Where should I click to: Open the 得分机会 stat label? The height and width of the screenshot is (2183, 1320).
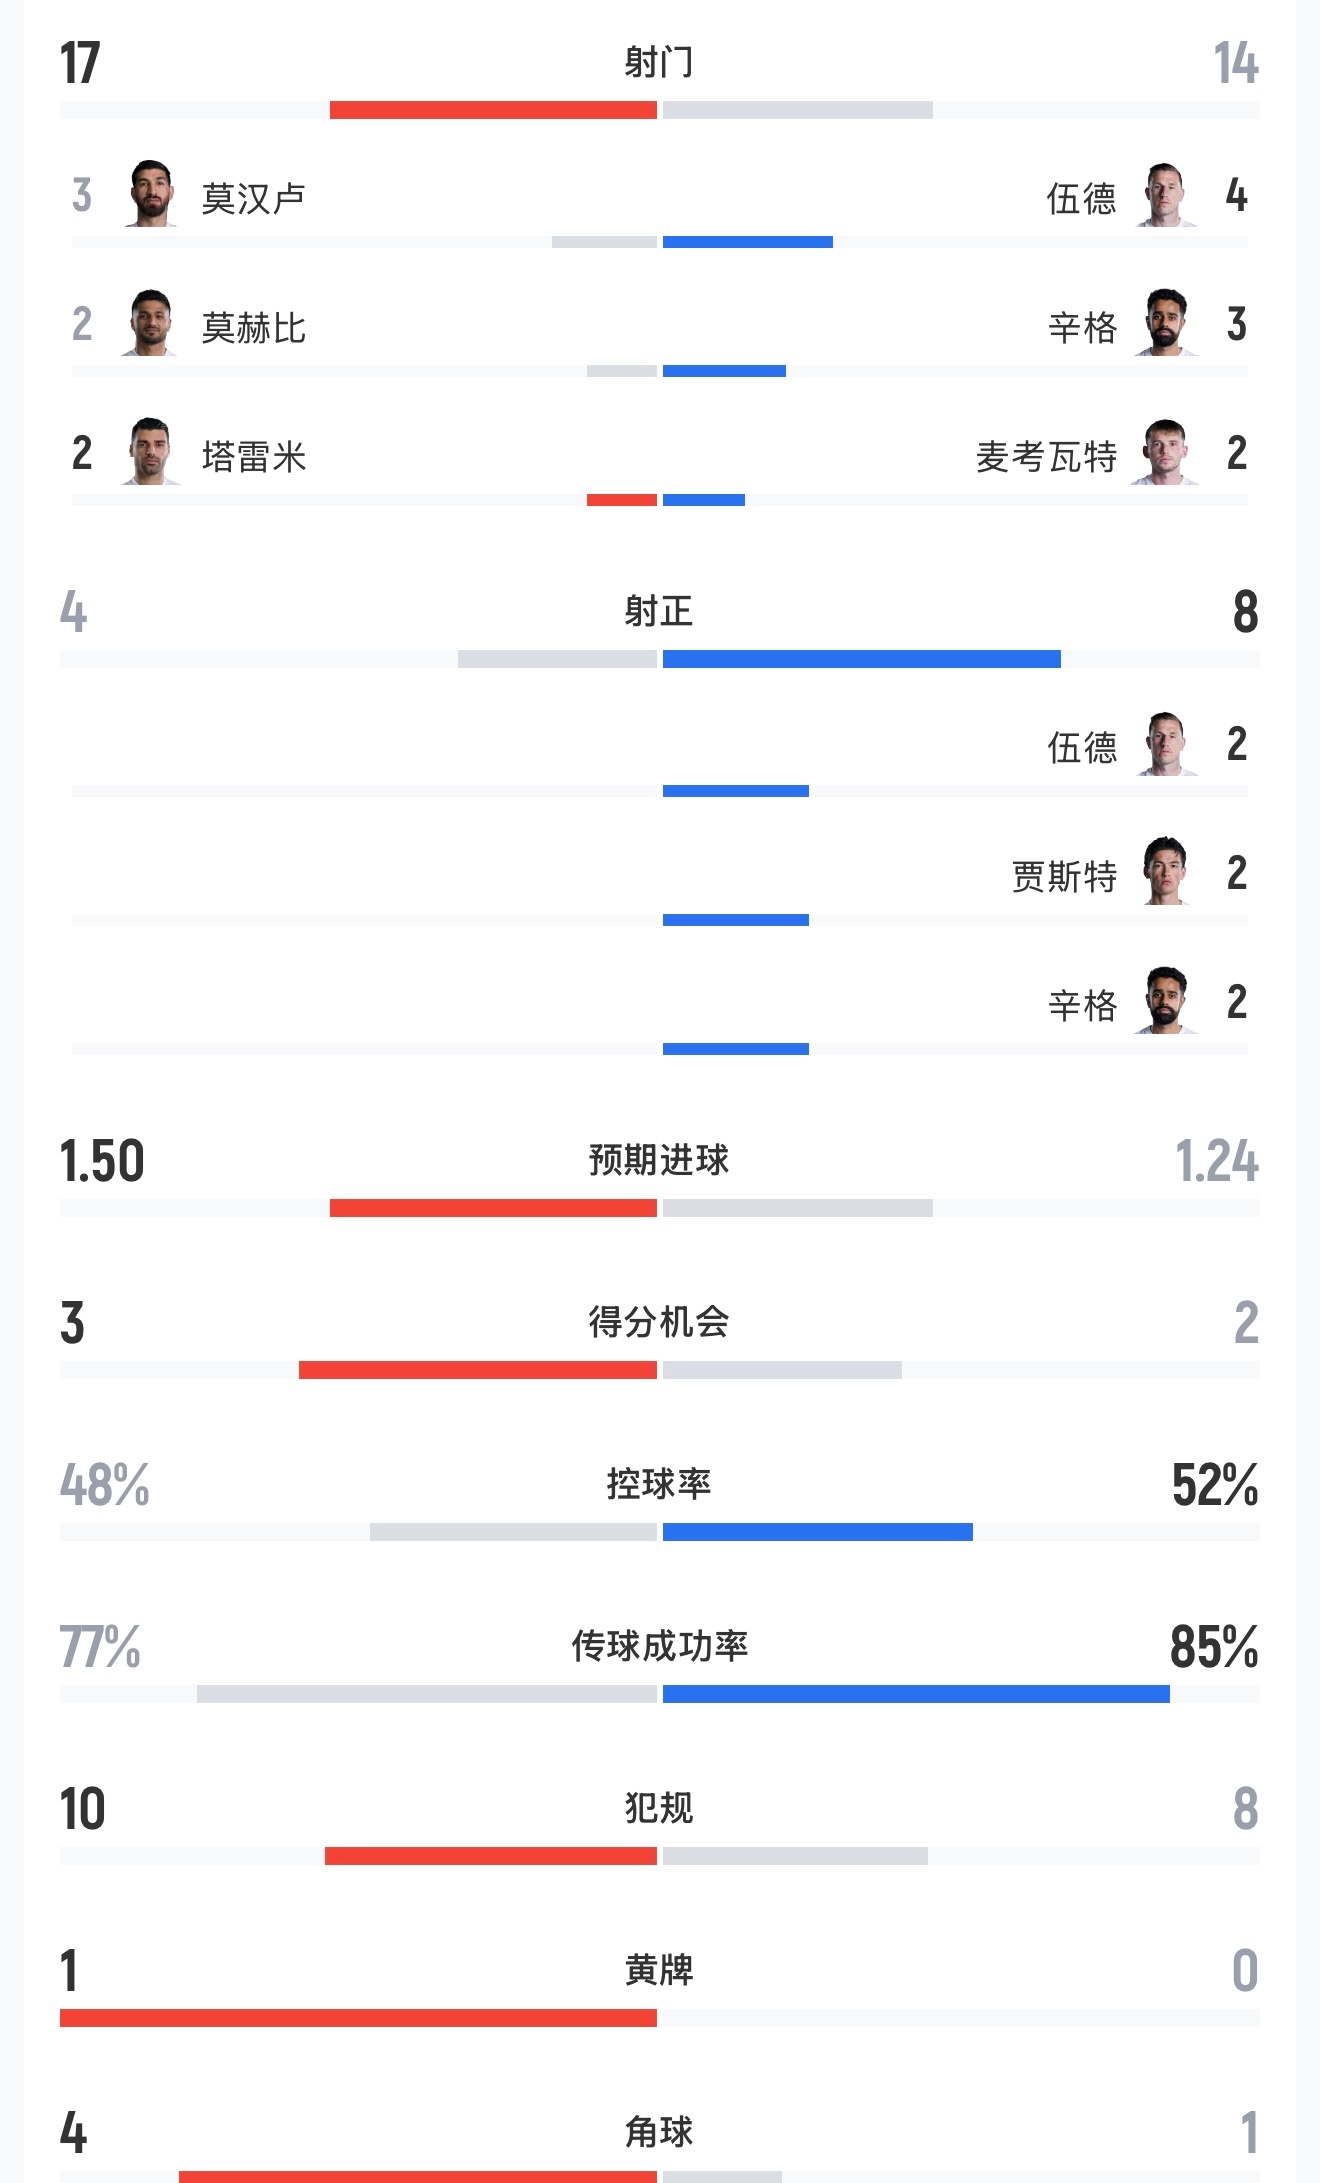[658, 1322]
